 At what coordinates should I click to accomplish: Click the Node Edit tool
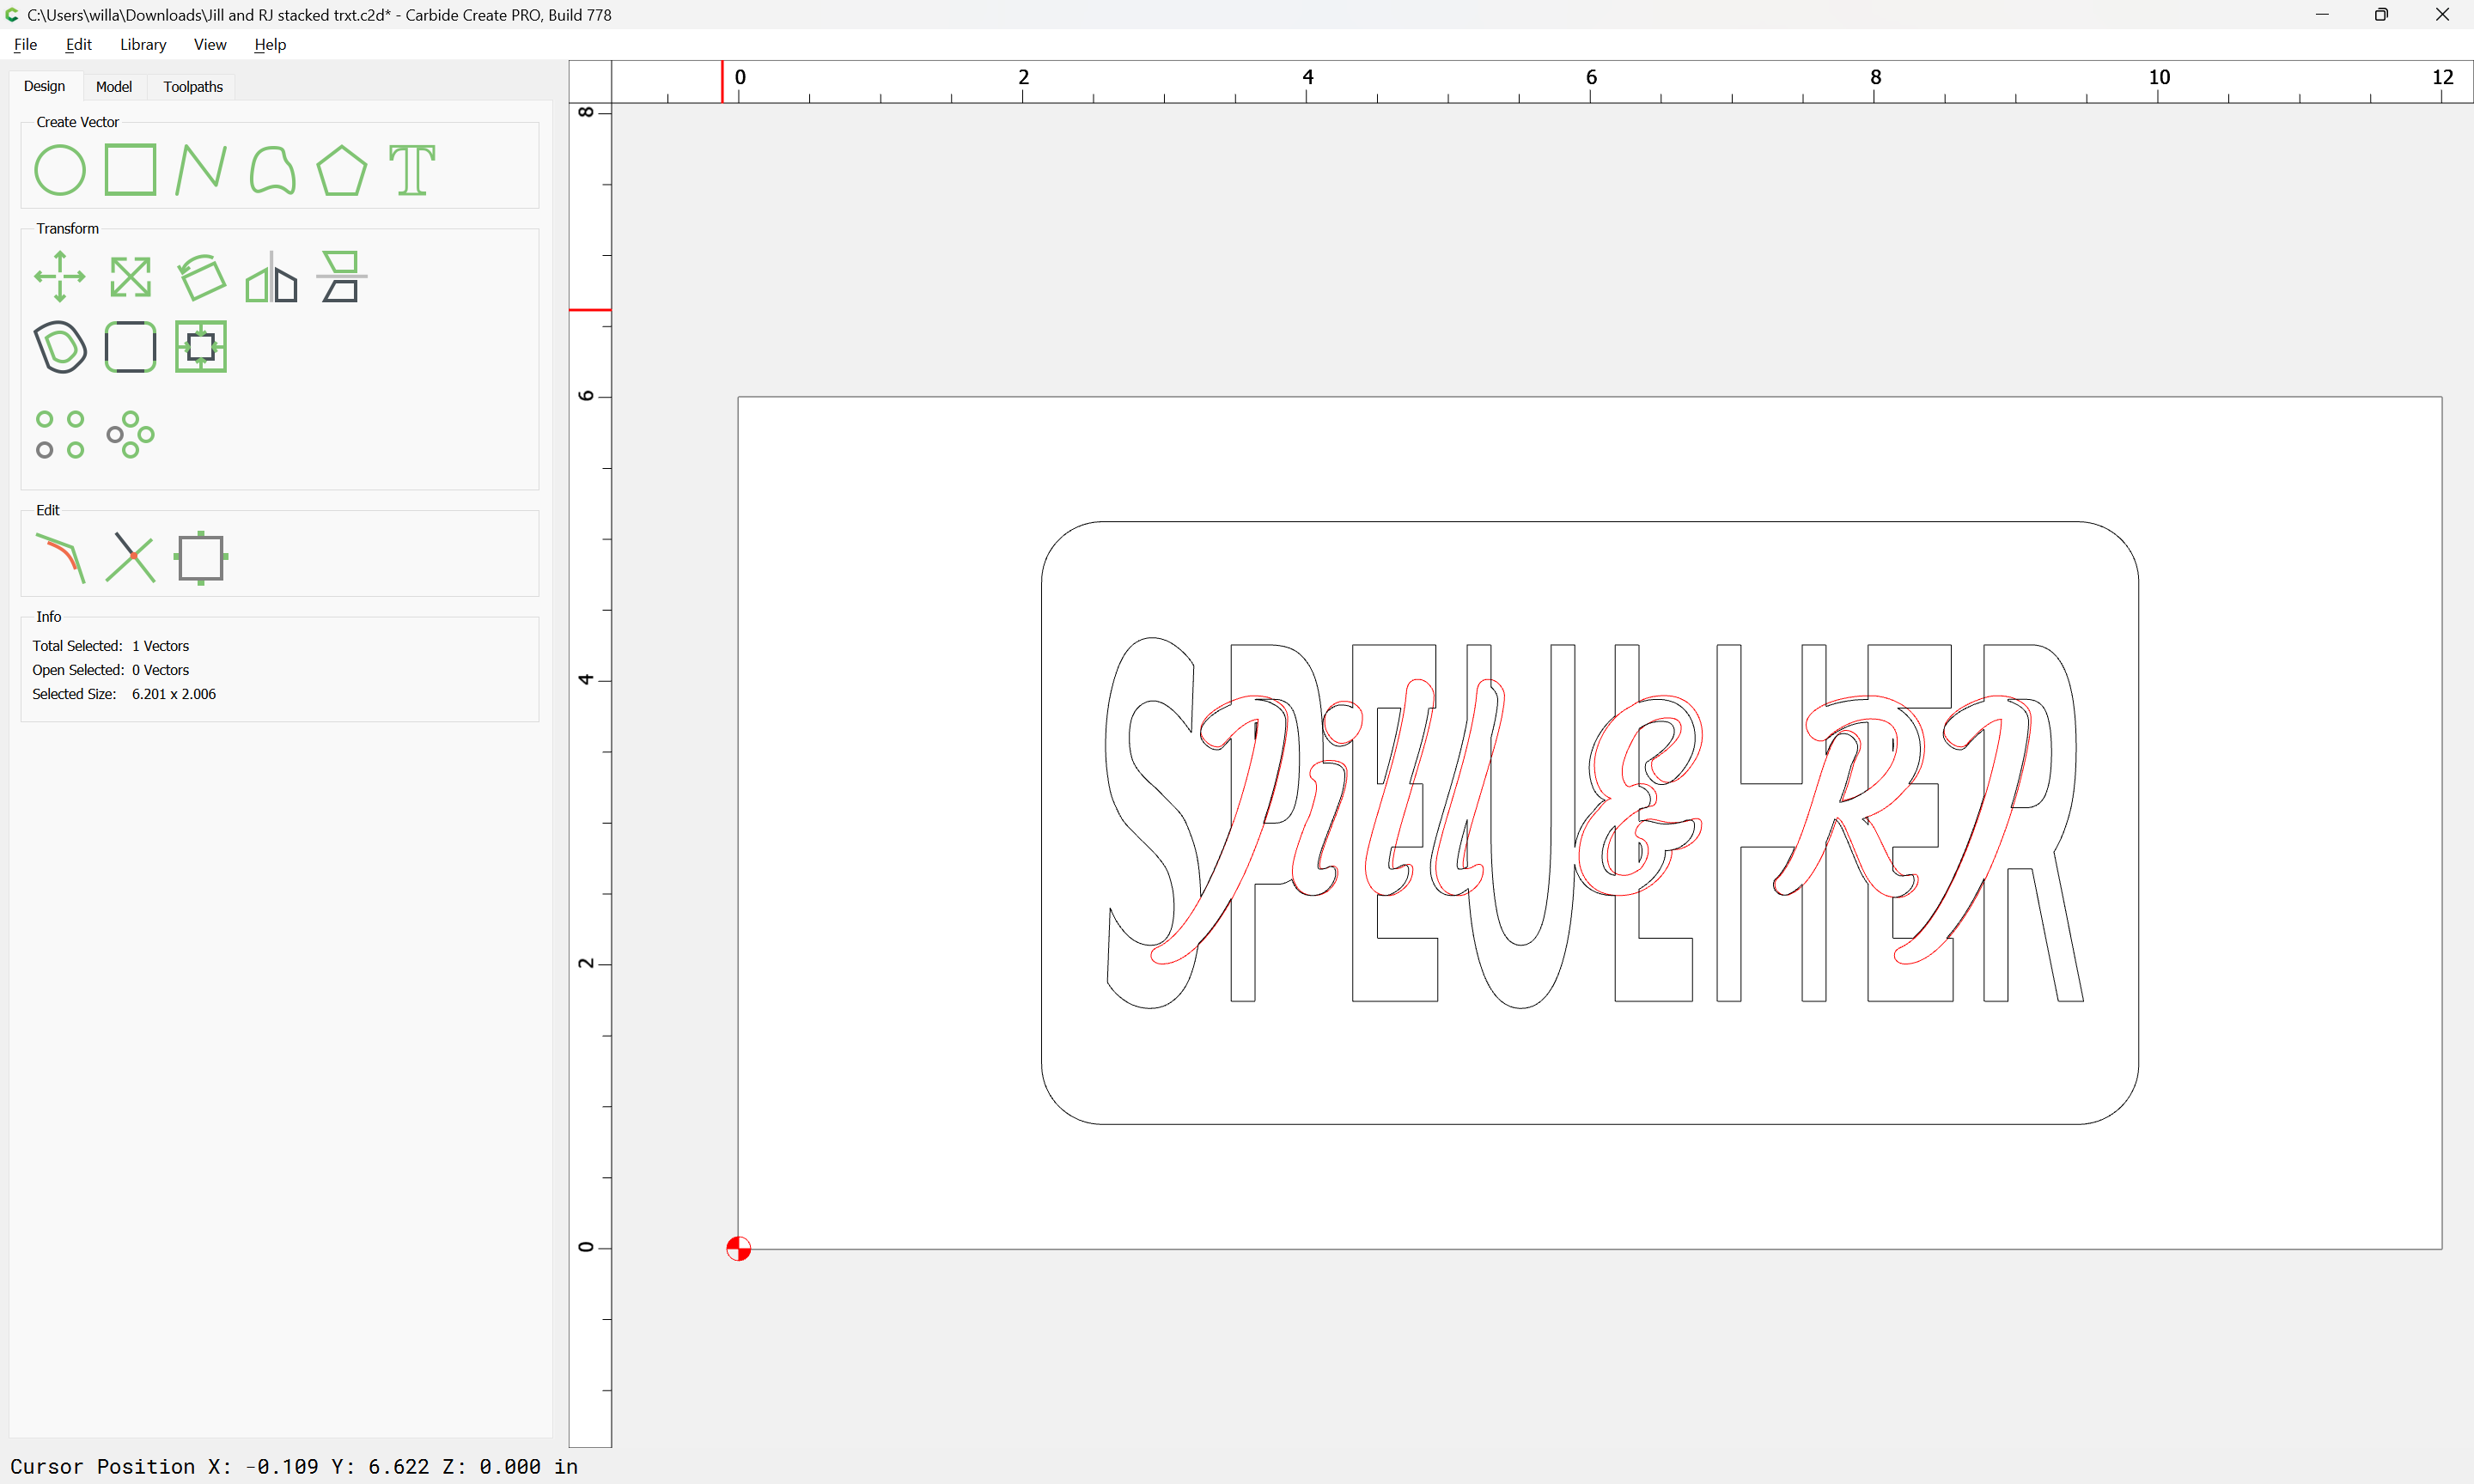click(x=60, y=558)
